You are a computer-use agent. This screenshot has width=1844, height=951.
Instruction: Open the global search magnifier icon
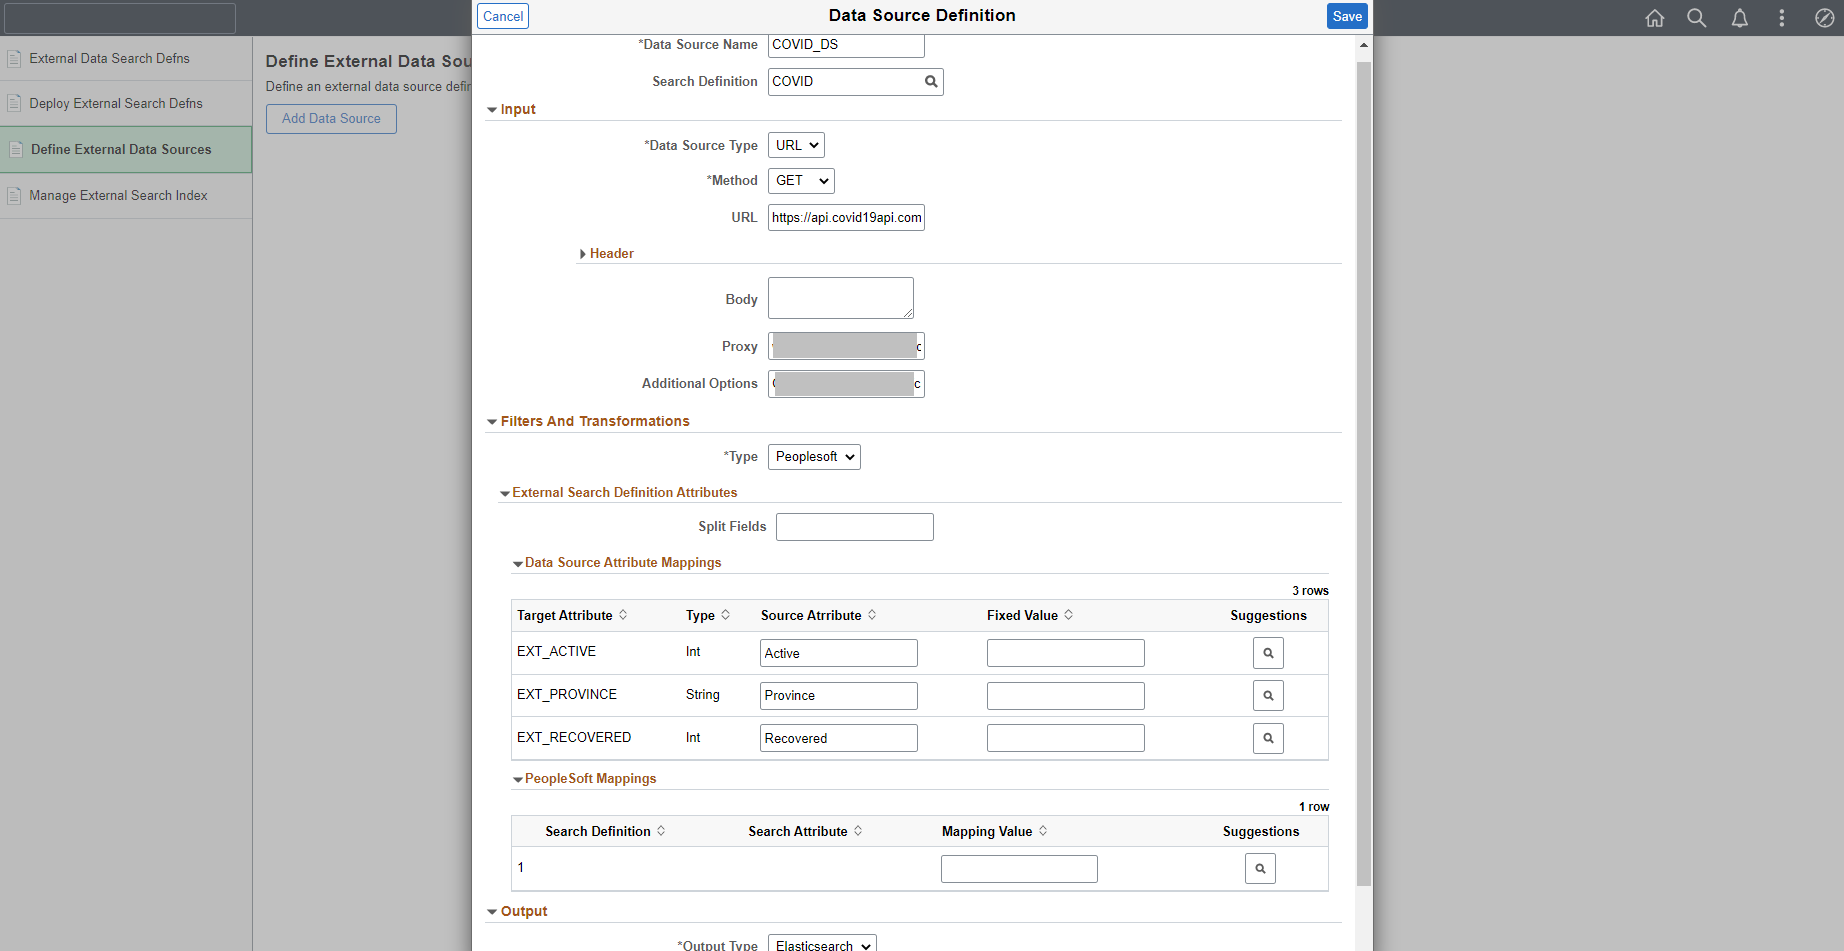[x=1696, y=18]
